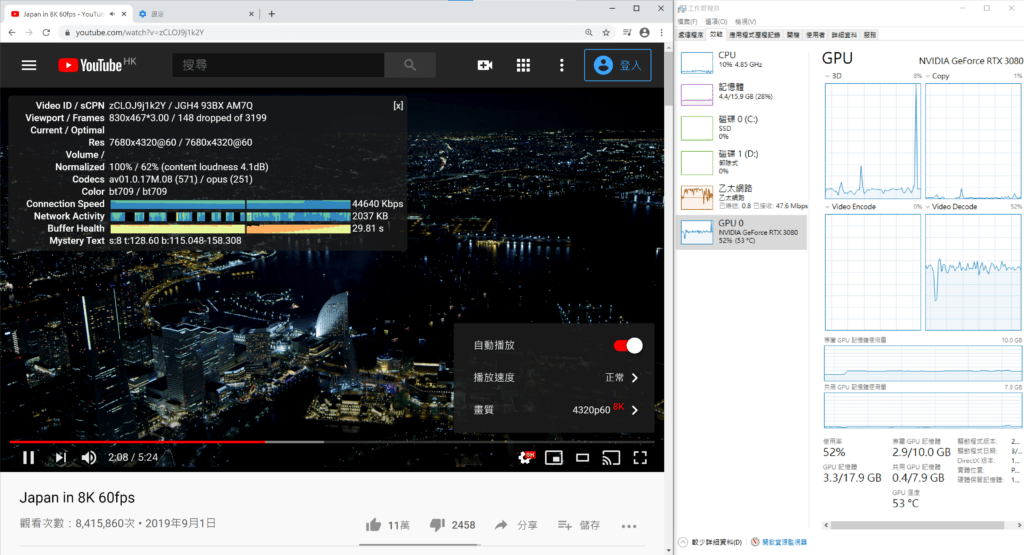The height and width of the screenshot is (555, 1024).
Task: Open the YouTube hamburger guide menu
Action: point(29,65)
